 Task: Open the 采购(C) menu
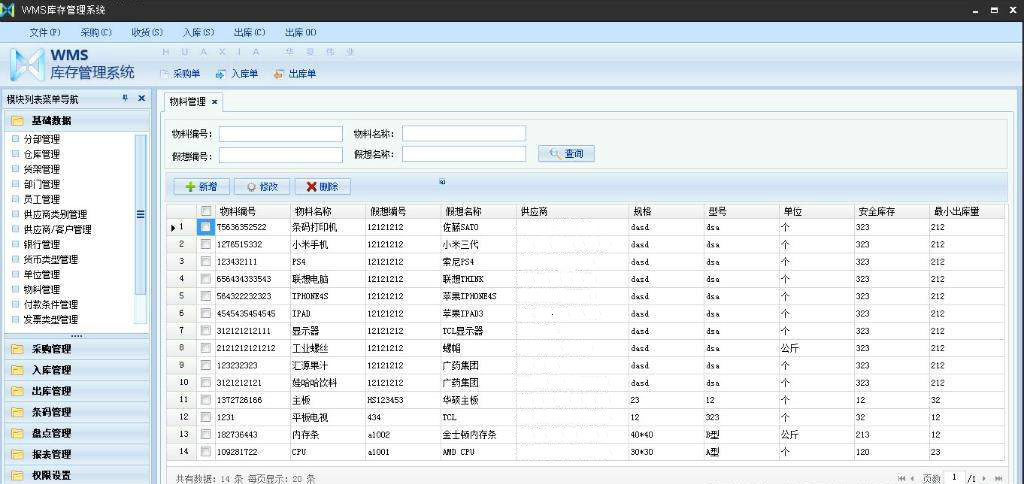(96, 32)
